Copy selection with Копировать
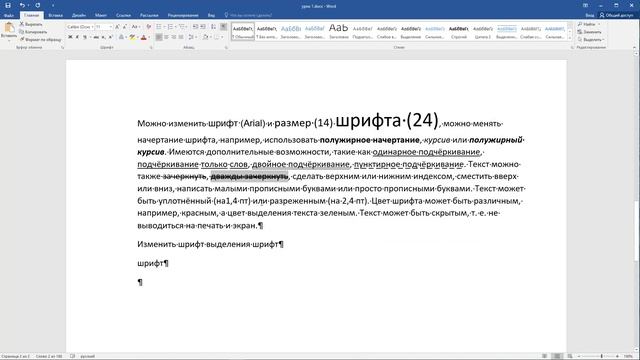The height and width of the screenshot is (360, 640). click(33, 32)
